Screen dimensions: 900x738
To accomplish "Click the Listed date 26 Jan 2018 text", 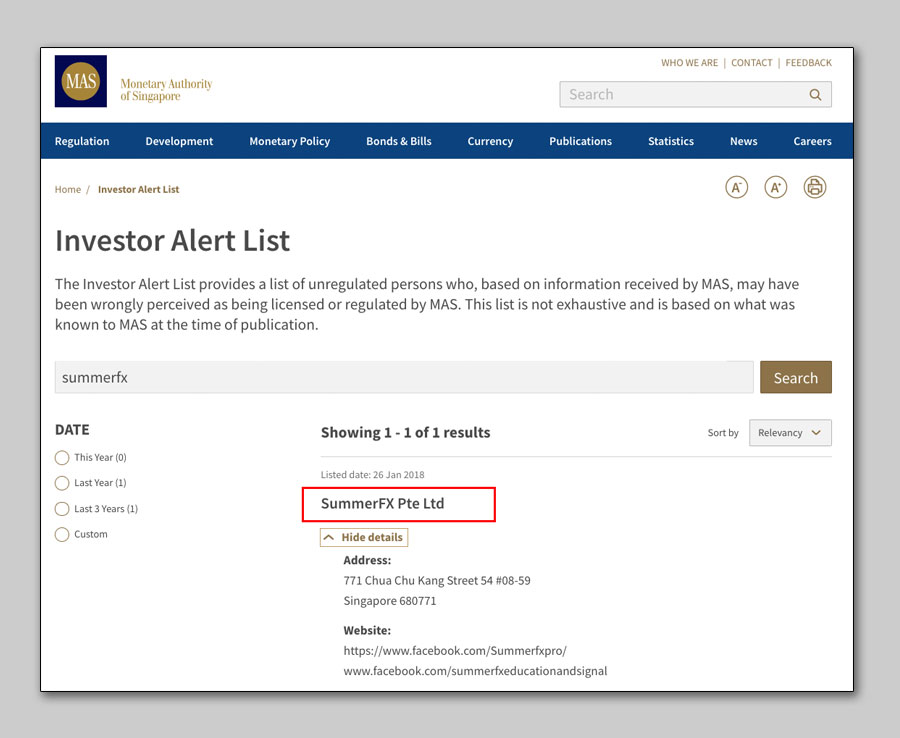I will (x=373, y=475).
